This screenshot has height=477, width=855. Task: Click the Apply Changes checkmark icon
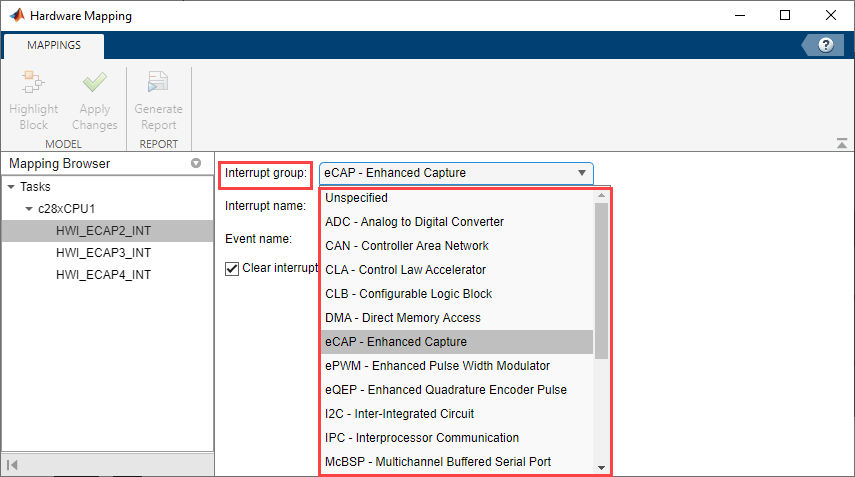(x=94, y=85)
